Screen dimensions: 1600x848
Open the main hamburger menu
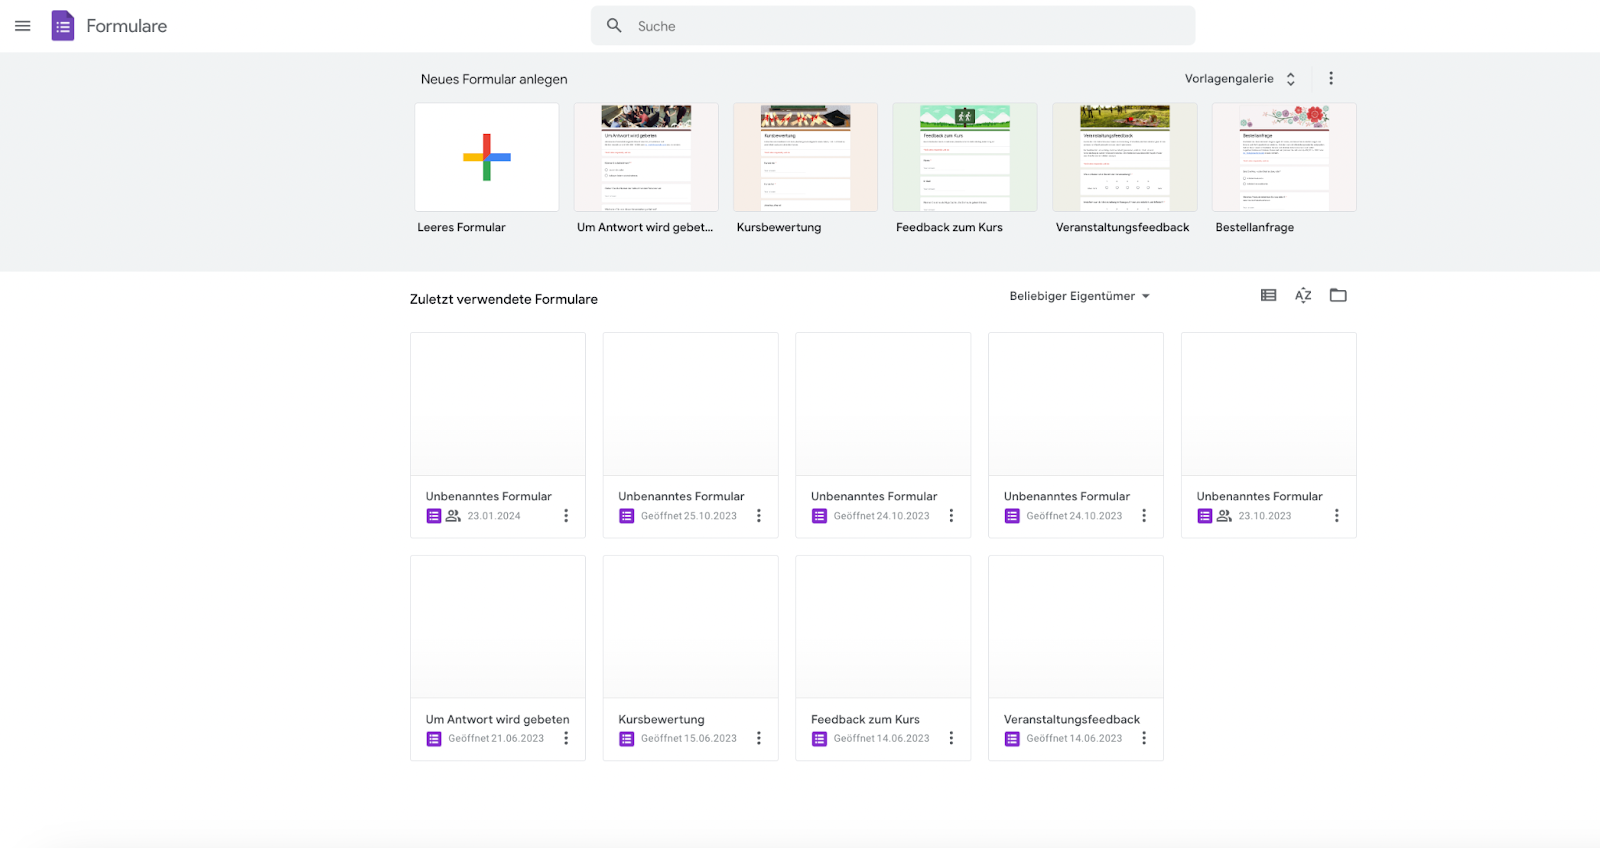click(x=23, y=26)
